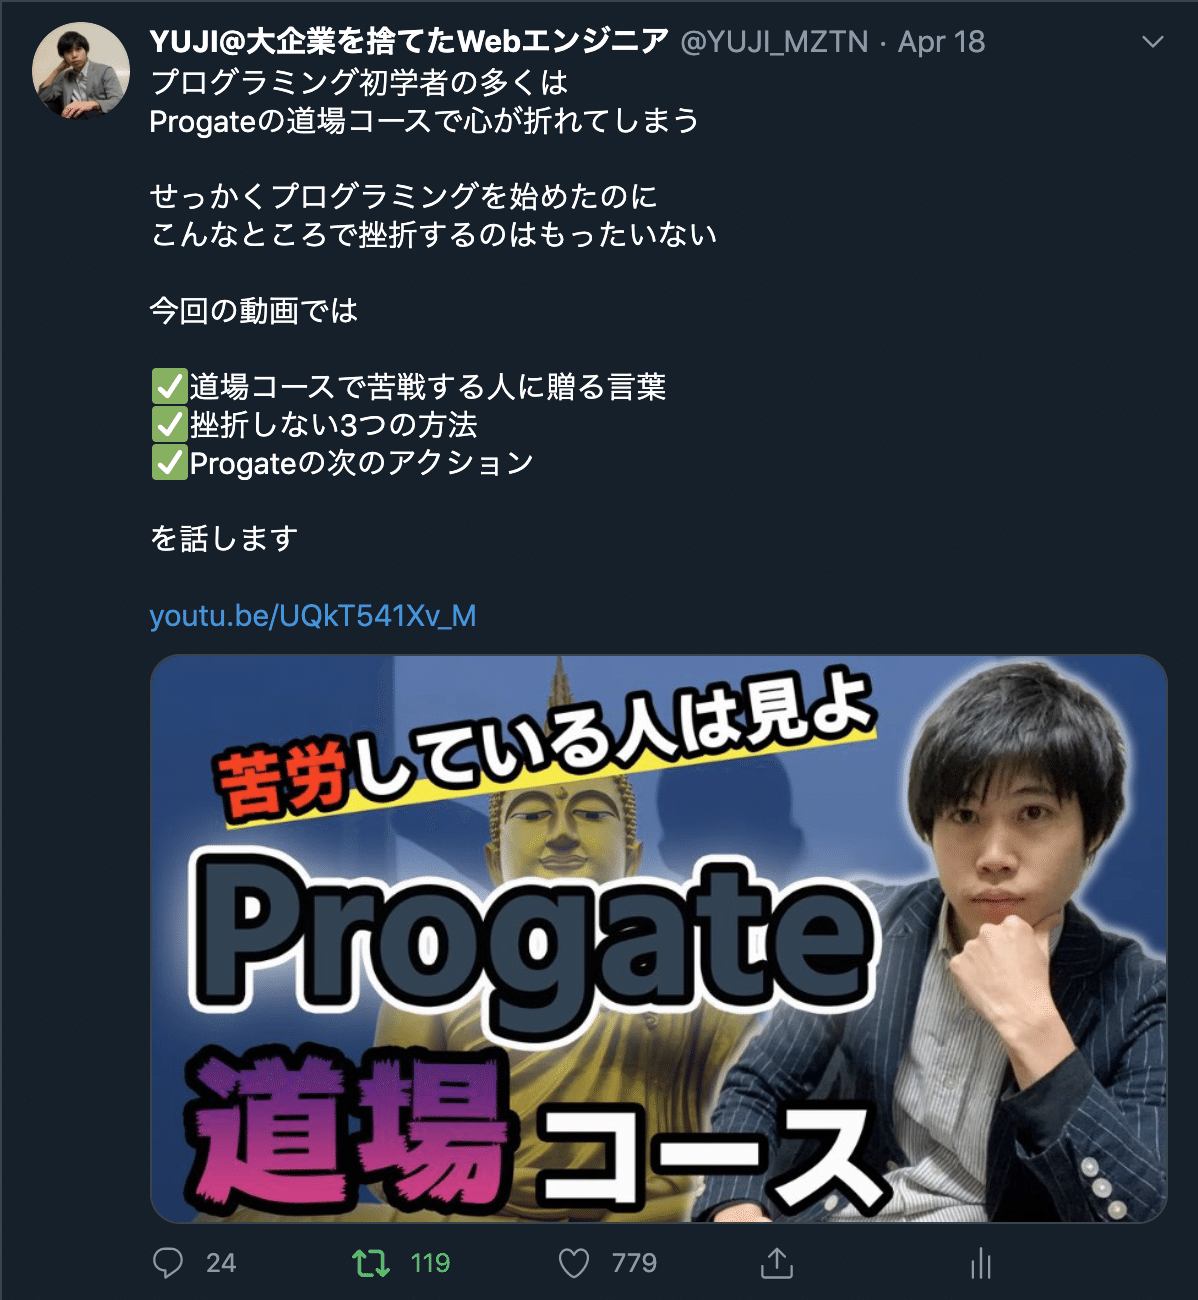Image resolution: width=1198 pixels, height=1300 pixels.
Task: Click the 24 replies count
Action: 221,1263
